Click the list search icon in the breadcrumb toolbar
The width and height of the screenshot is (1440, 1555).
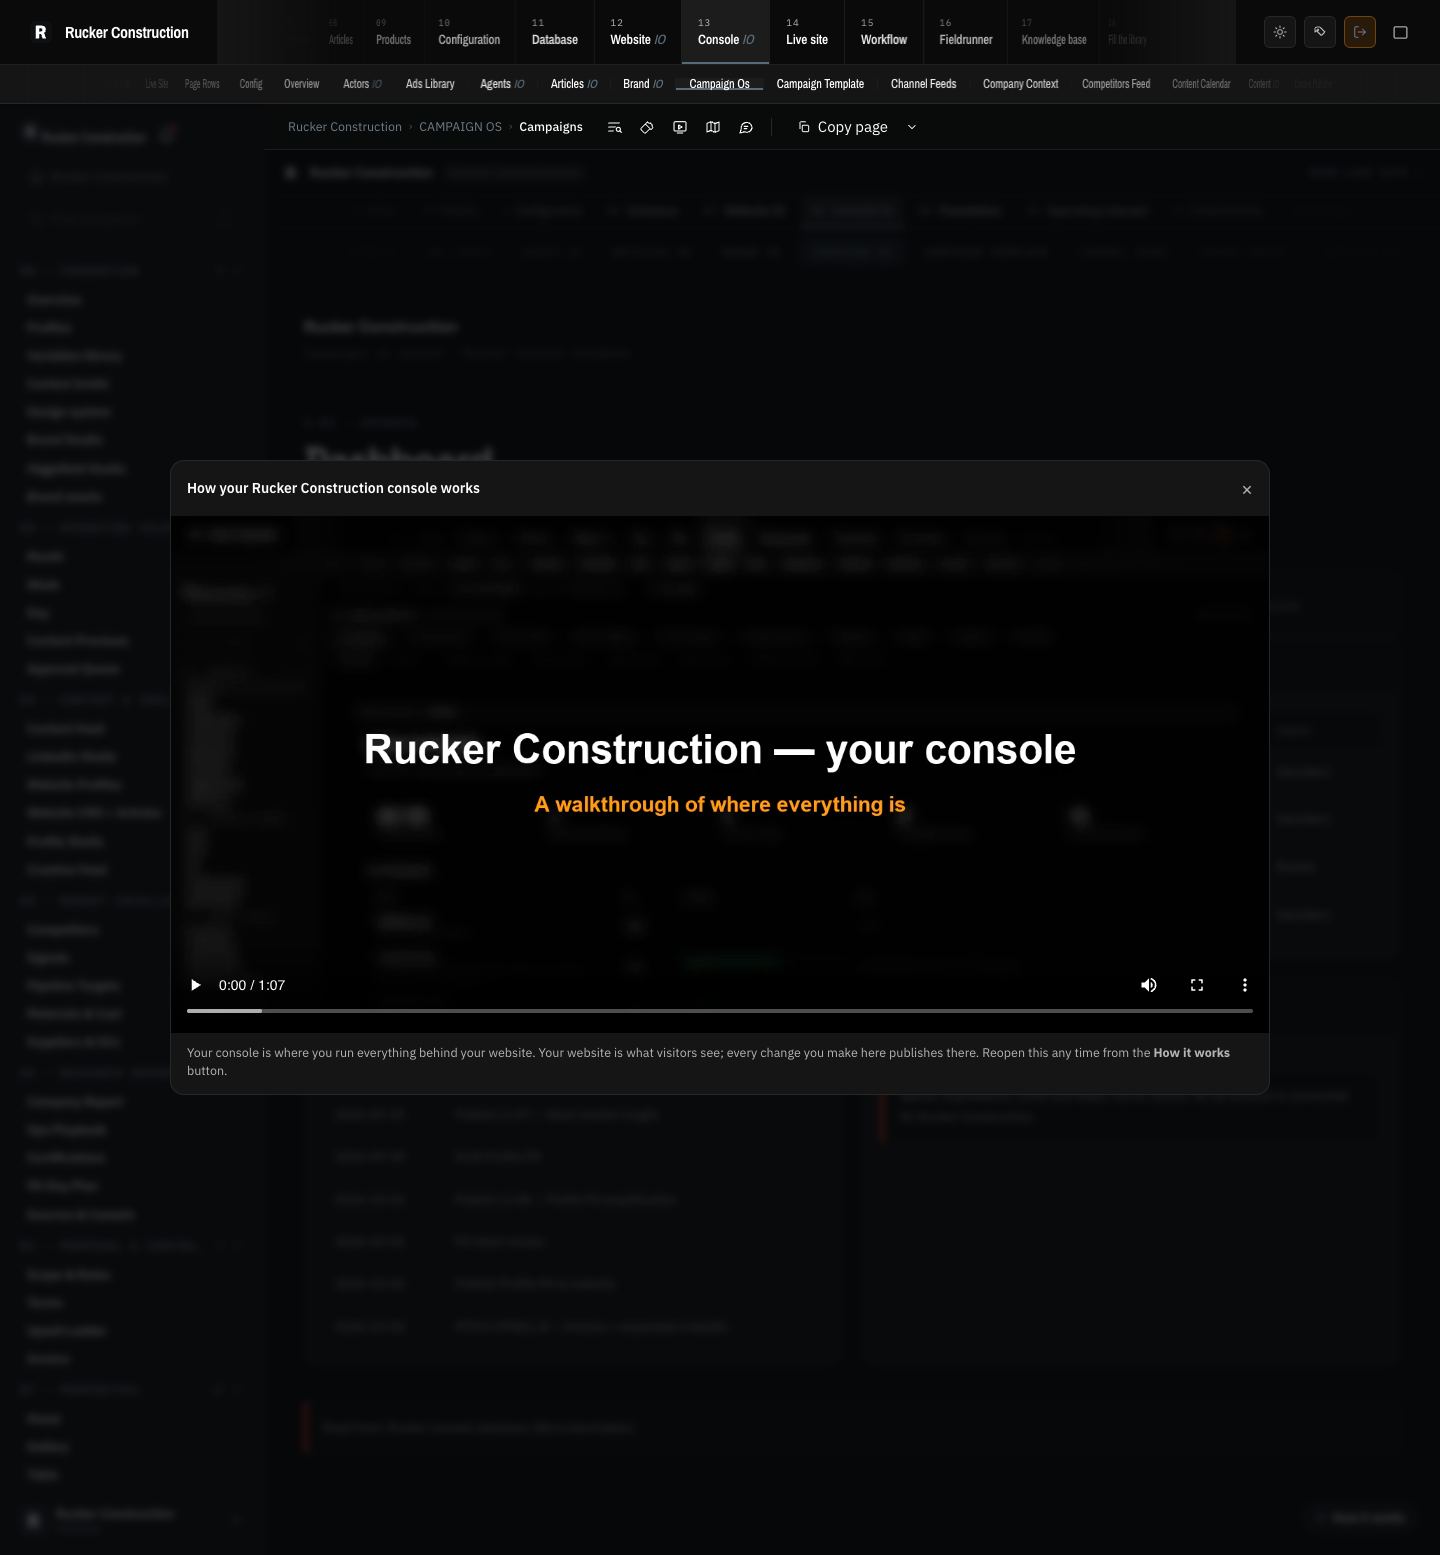615,127
